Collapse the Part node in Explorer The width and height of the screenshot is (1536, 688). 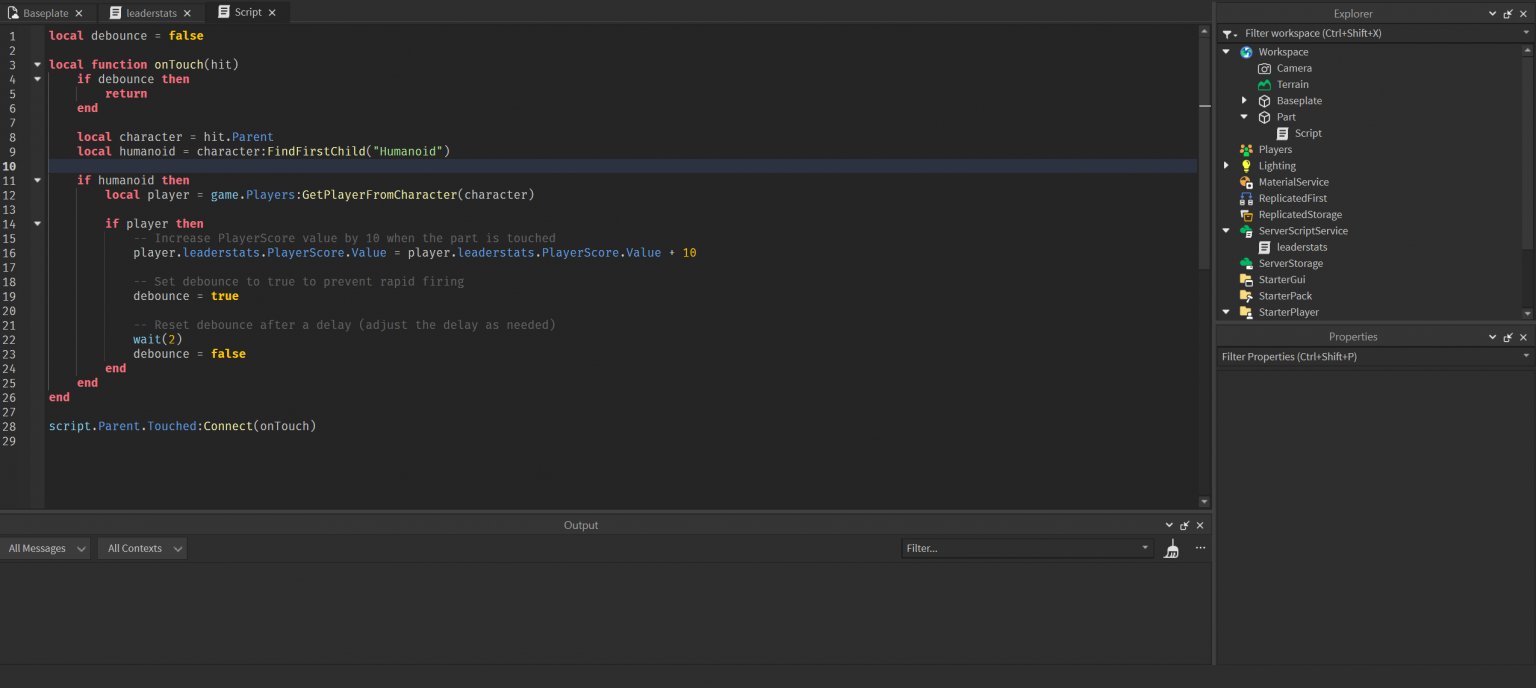(x=1244, y=116)
